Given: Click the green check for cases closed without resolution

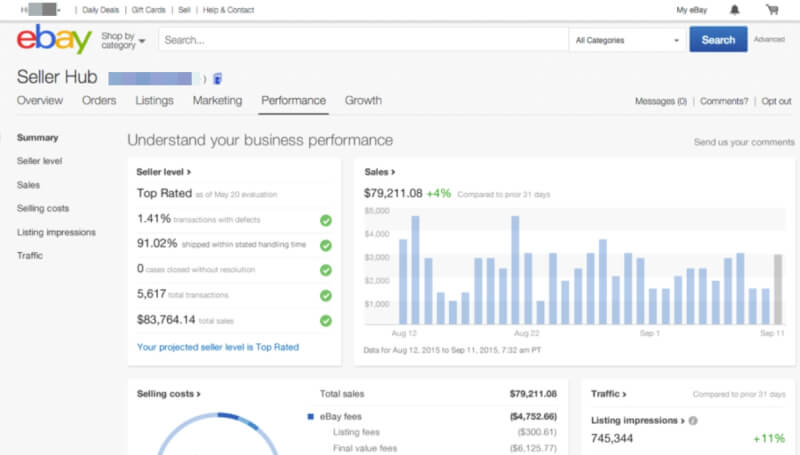Looking at the screenshot, I should point(326,270).
